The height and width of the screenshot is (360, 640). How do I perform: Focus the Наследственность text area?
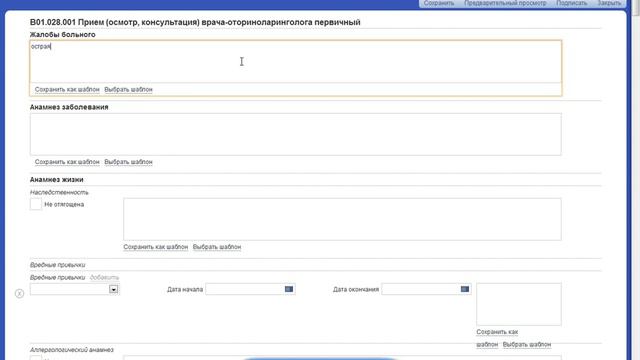342,219
